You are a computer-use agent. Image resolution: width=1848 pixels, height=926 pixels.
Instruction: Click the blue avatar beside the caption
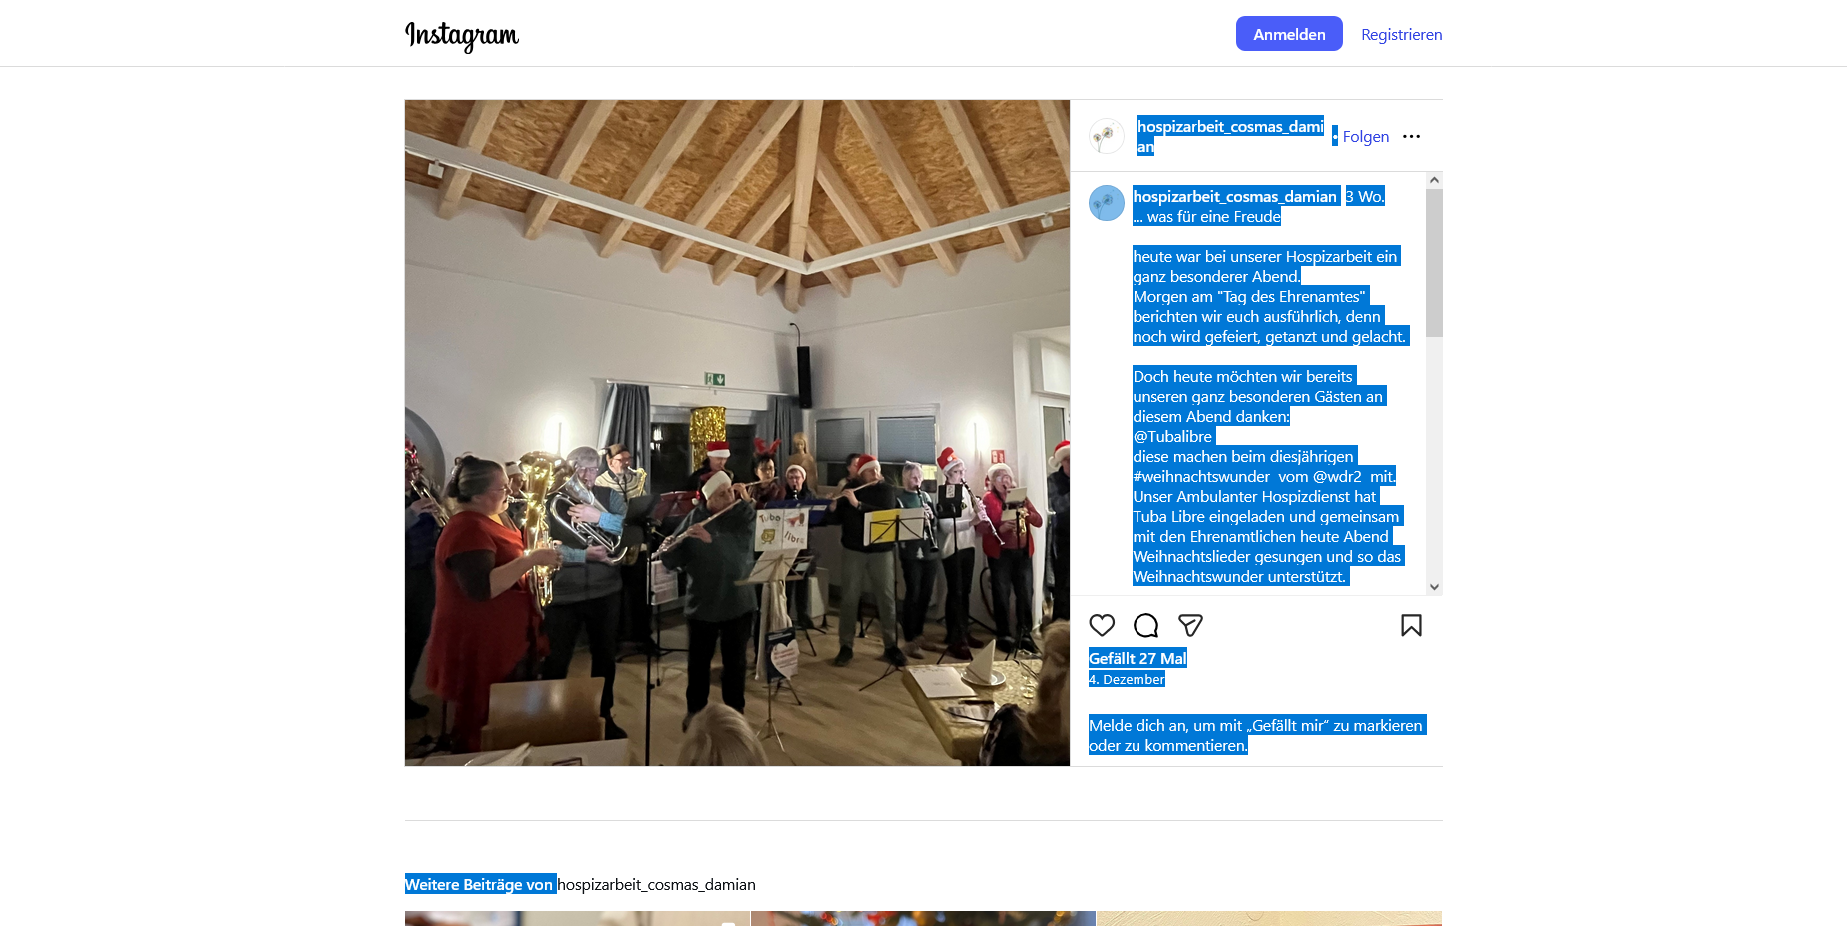1107,203
